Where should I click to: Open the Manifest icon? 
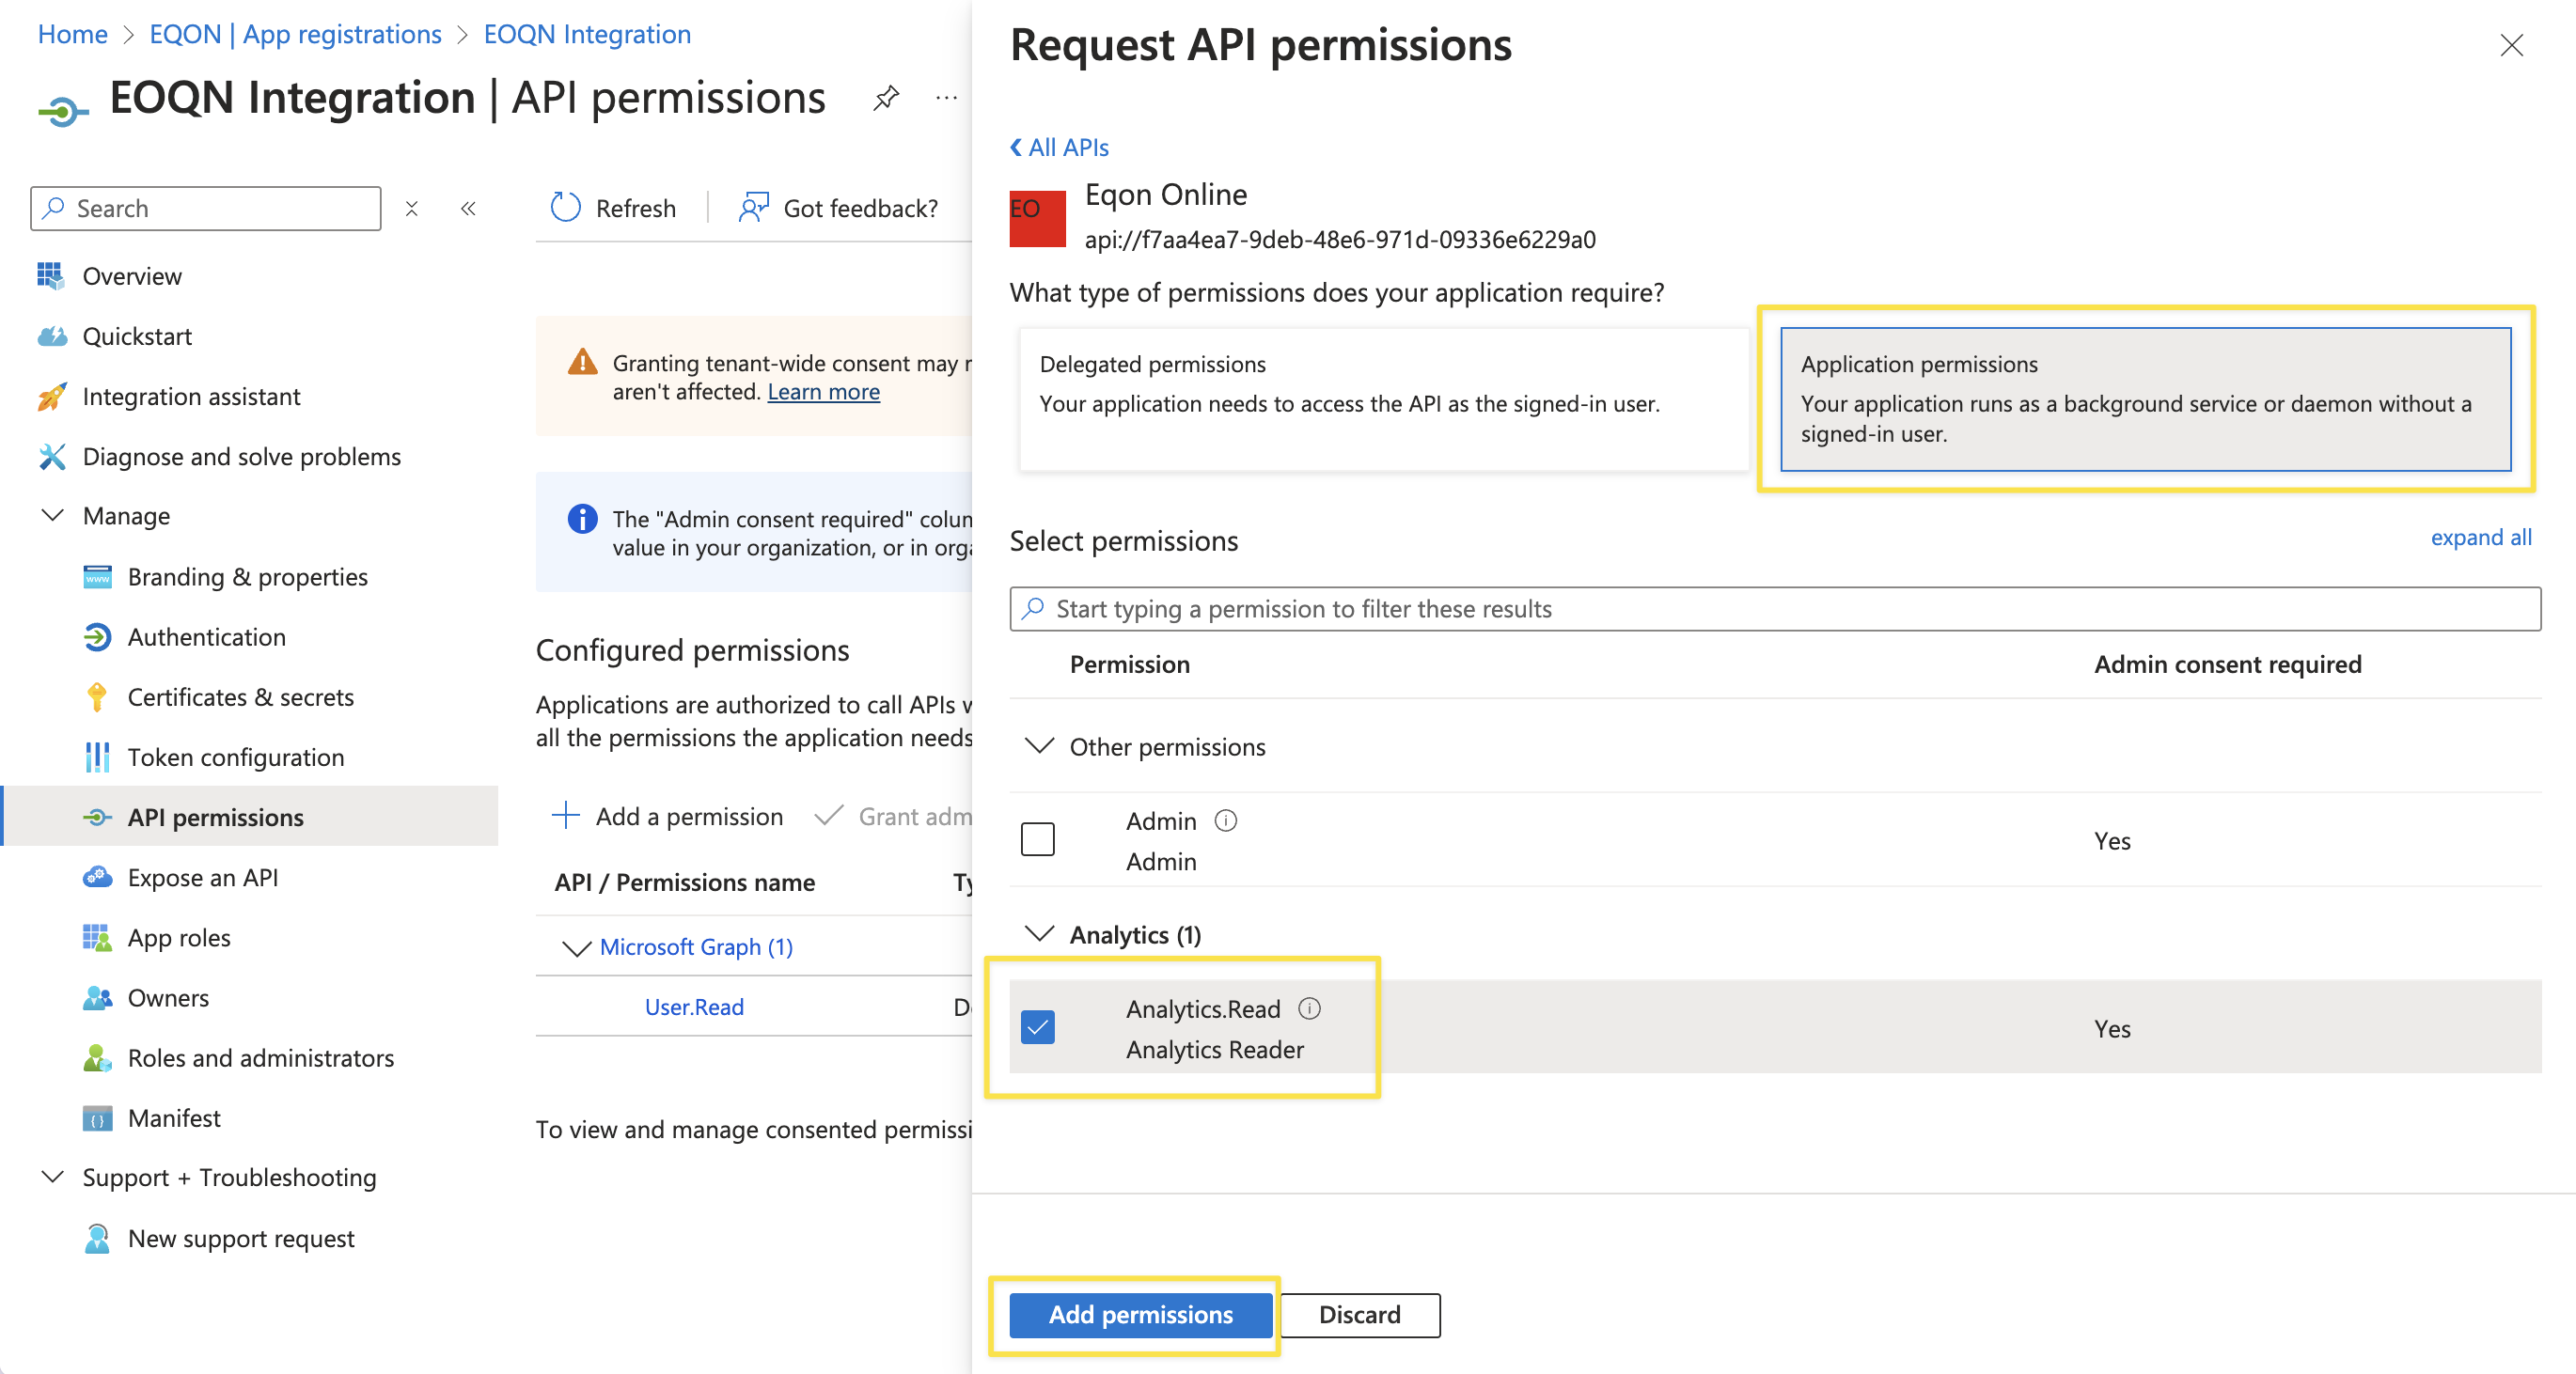click(97, 1118)
